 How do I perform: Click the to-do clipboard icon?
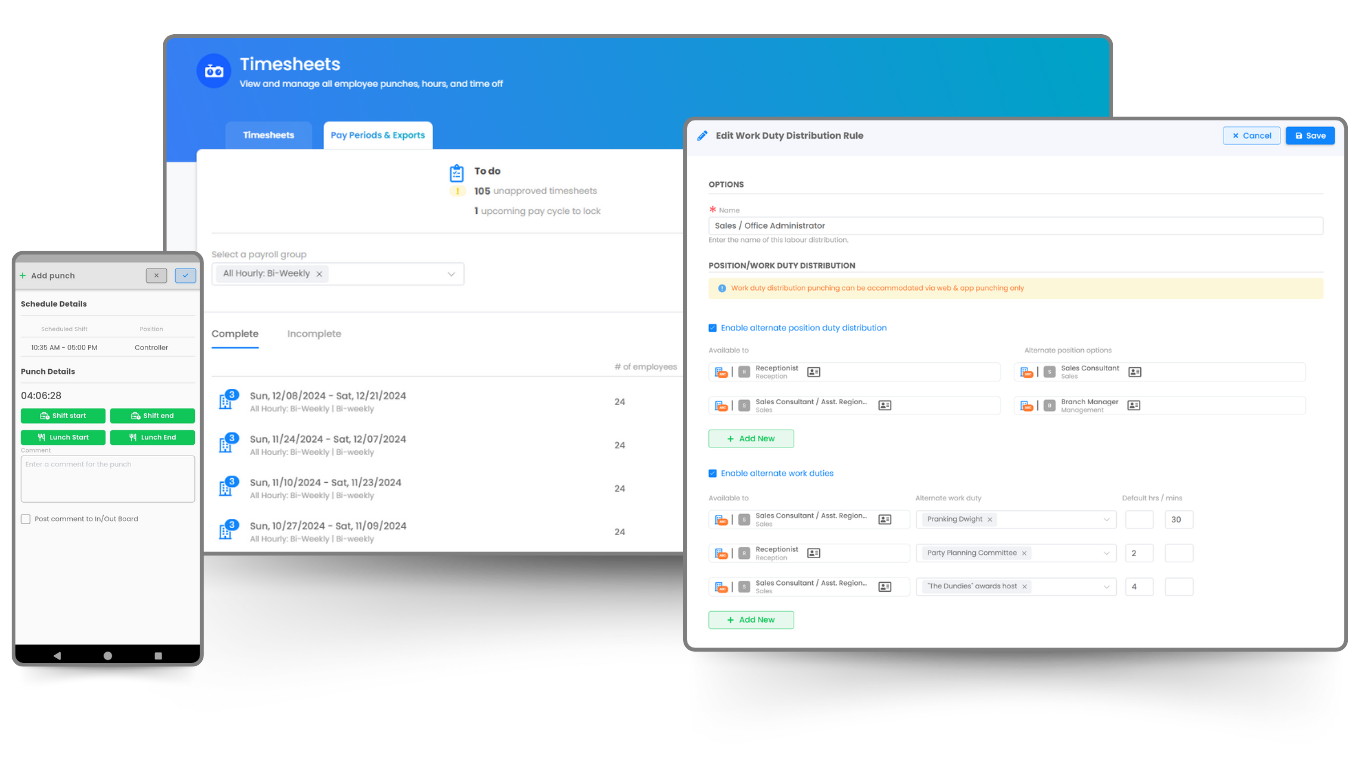pyautogui.click(x=457, y=173)
